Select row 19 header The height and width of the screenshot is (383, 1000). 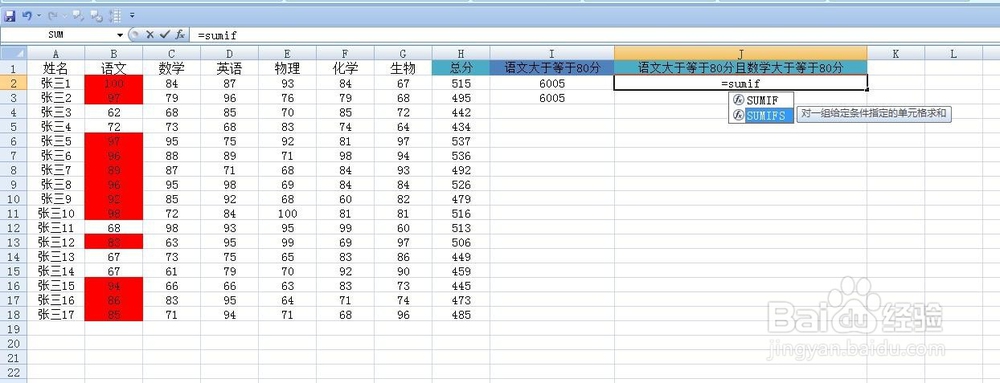[13, 329]
